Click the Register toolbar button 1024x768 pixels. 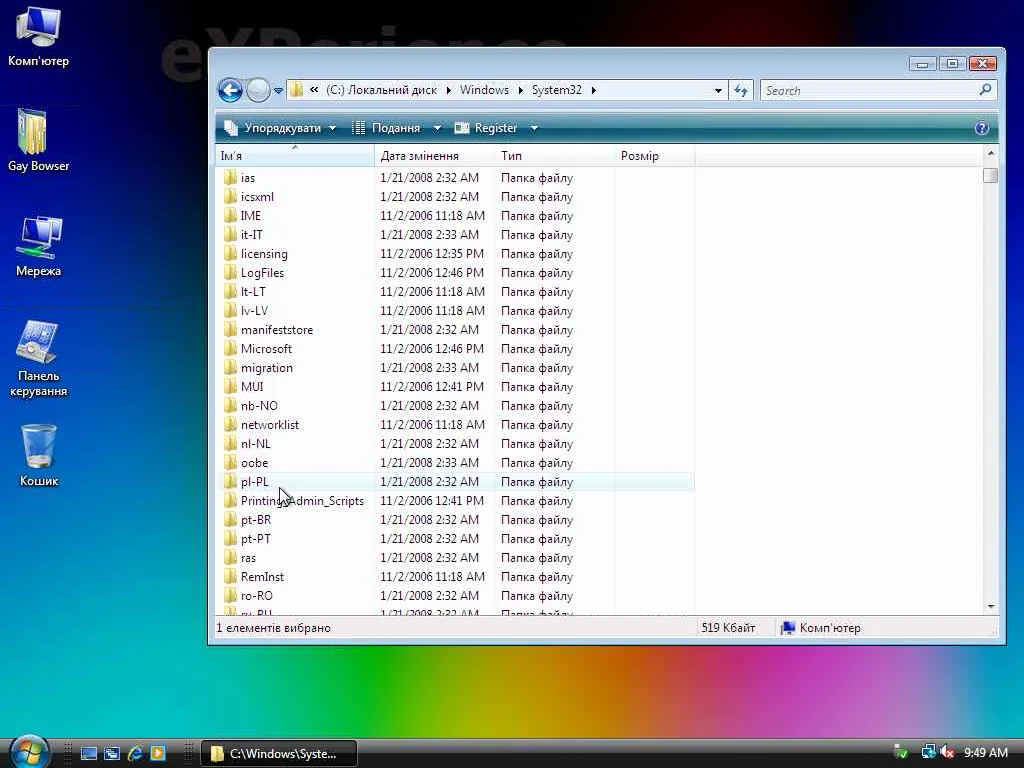[487, 128]
